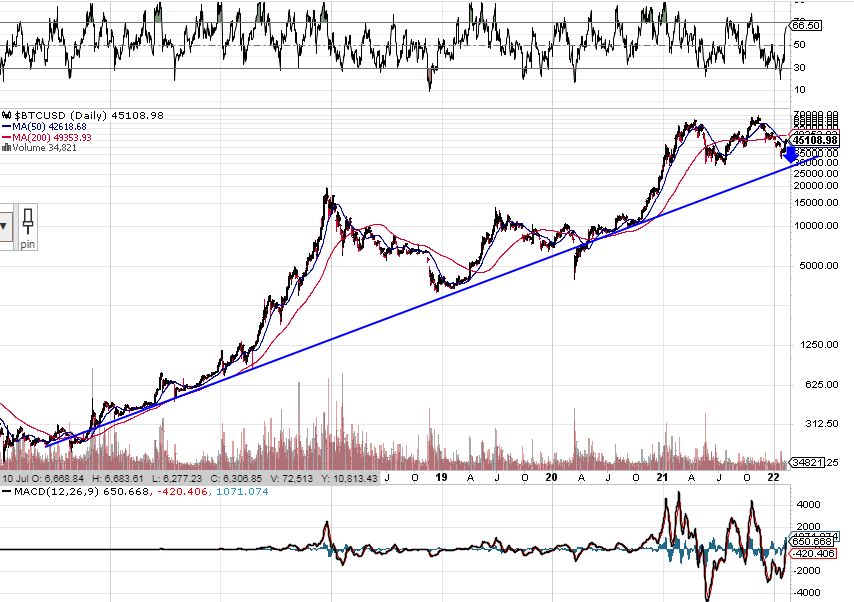
Task: Click the boxed 45108.98 current price tag
Action: [814, 141]
